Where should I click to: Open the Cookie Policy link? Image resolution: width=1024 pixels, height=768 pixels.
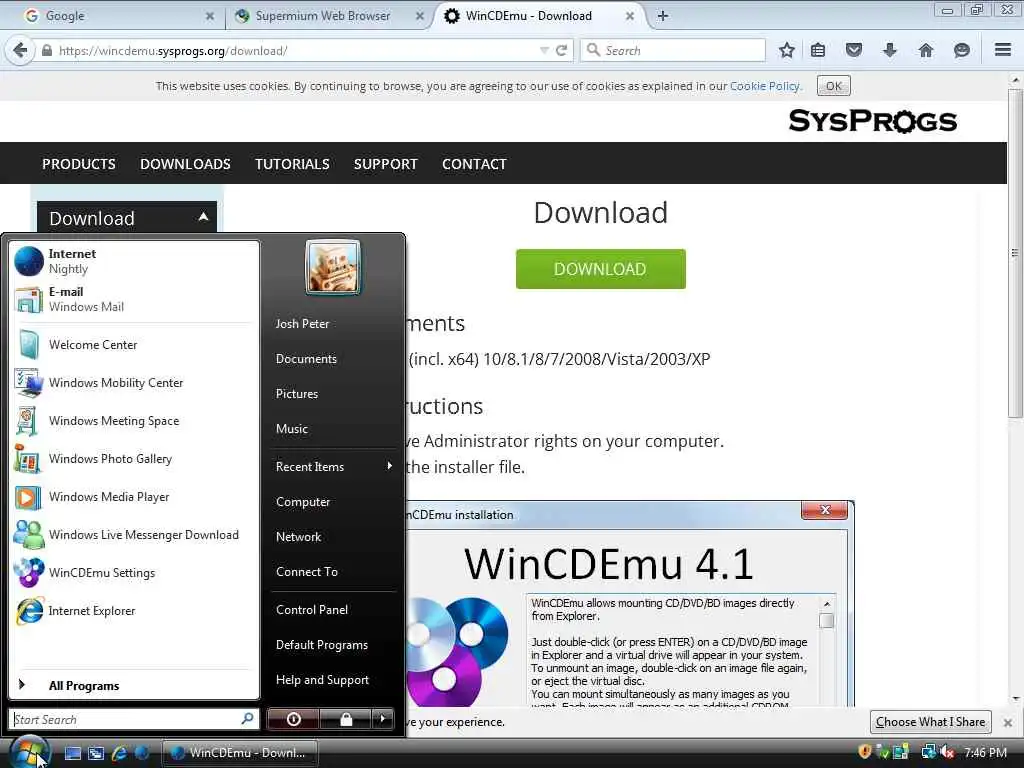click(x=764, y=86)
